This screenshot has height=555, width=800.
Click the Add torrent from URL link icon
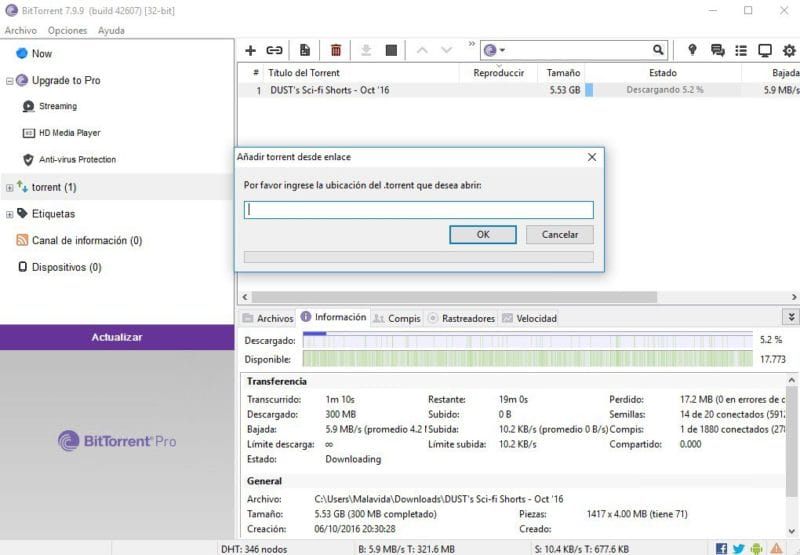[274, 50]
